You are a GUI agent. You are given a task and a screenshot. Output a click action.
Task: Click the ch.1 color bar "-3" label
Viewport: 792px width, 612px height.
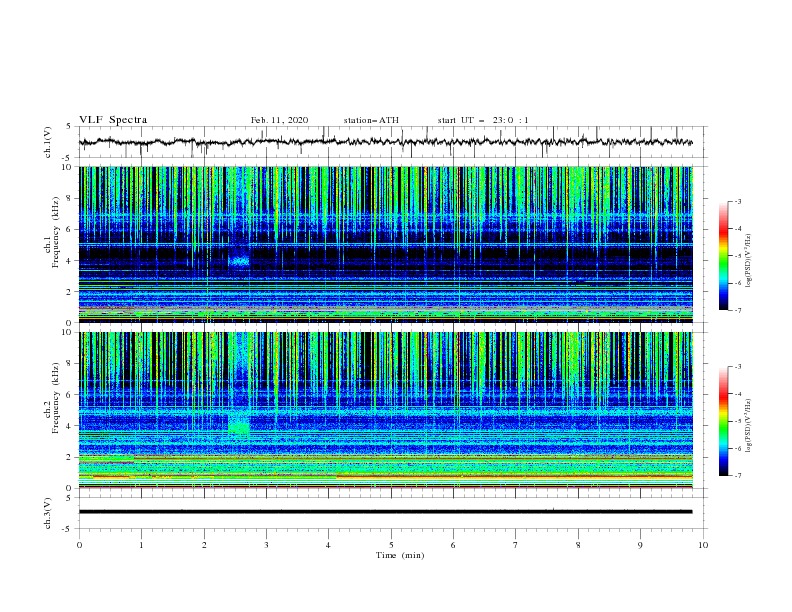[737, 201]
